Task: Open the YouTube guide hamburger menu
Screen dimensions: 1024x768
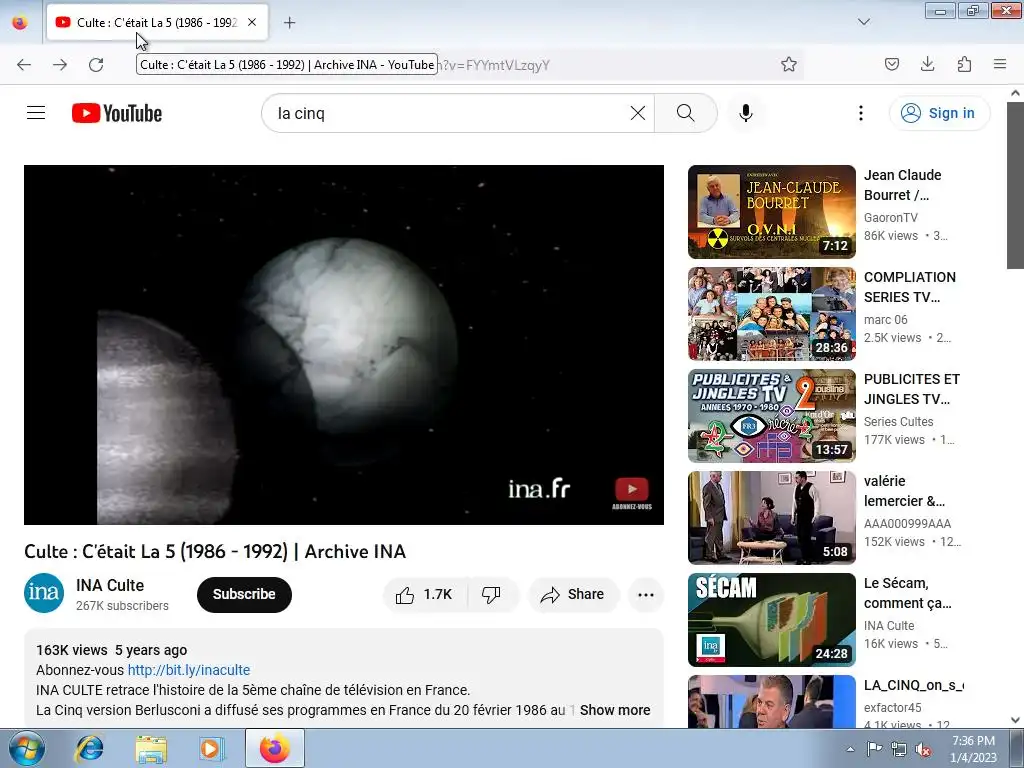Action: 36,113
